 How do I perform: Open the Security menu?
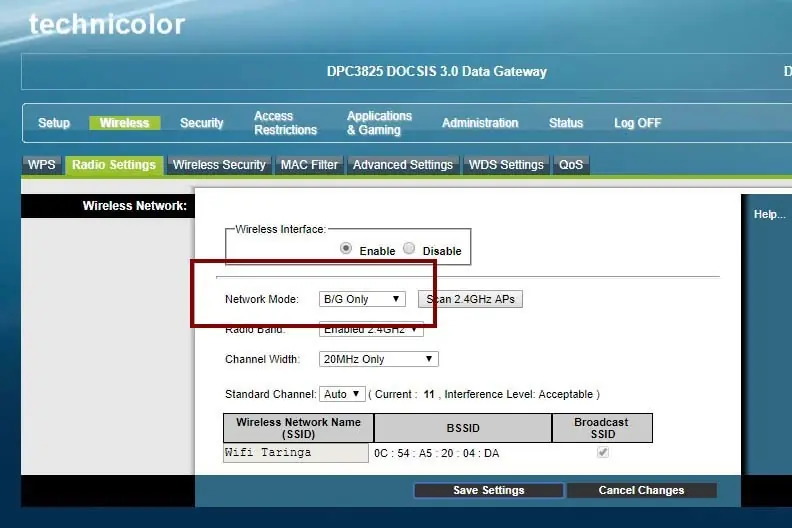(x=202, y=123)
